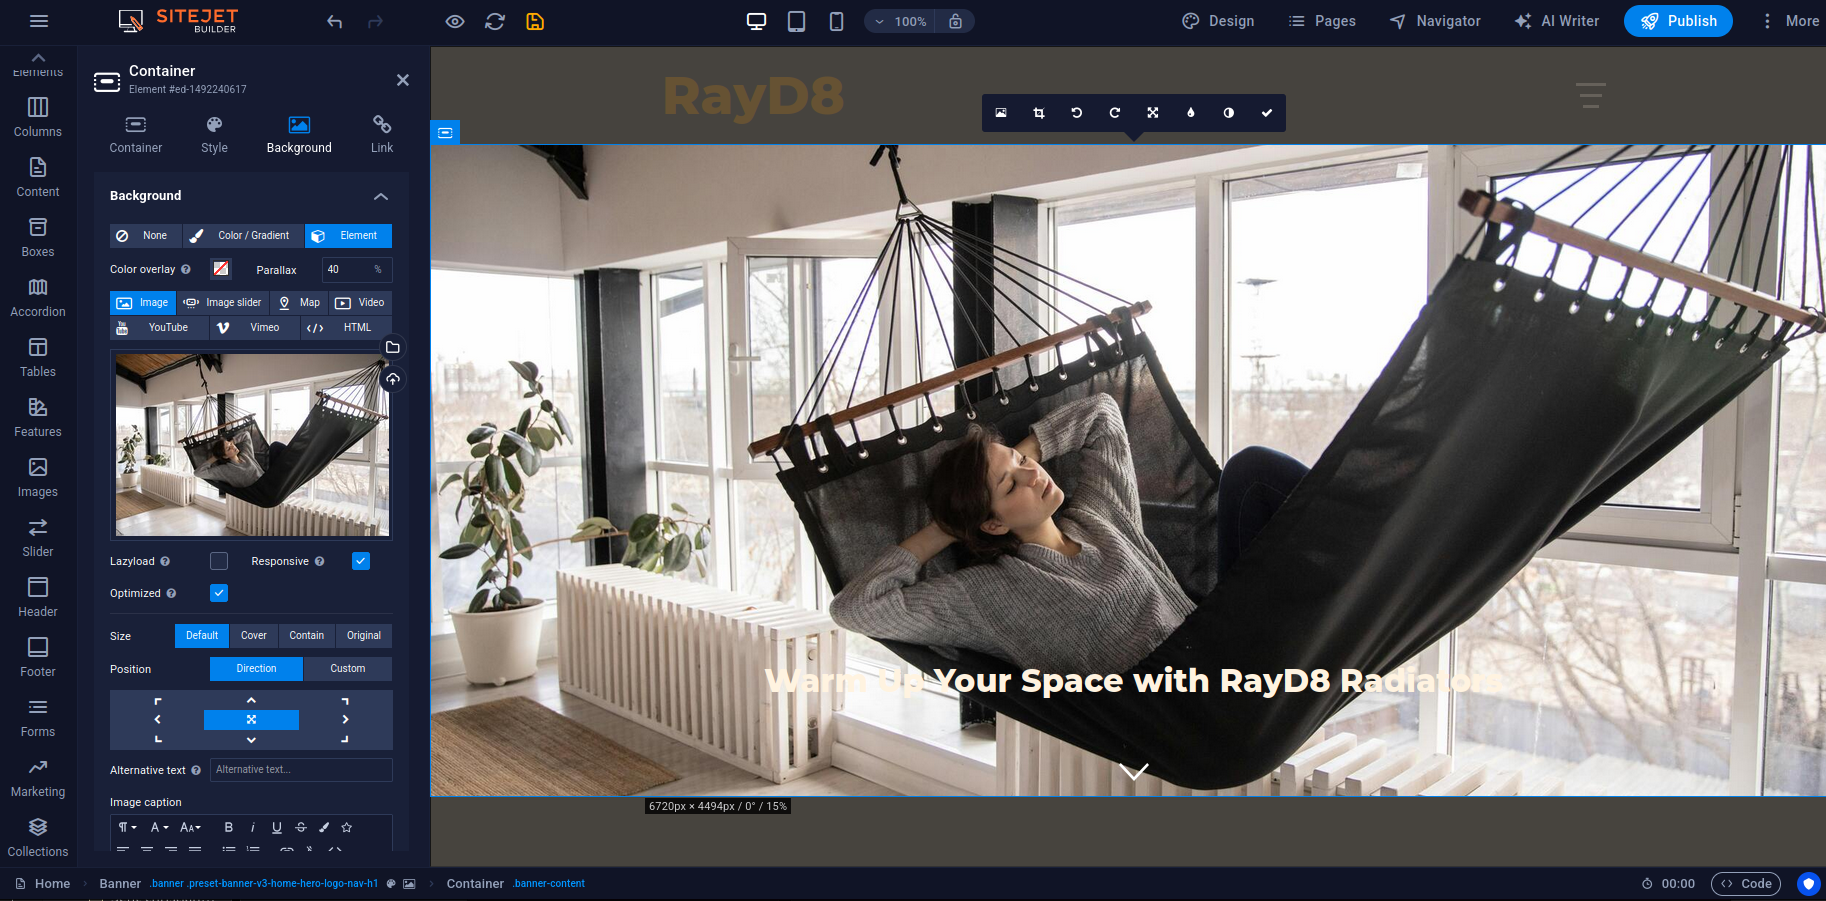Screen dimensions: 1826x901
Task: Switch to the Style tab
Action: (x=214, y=135)
